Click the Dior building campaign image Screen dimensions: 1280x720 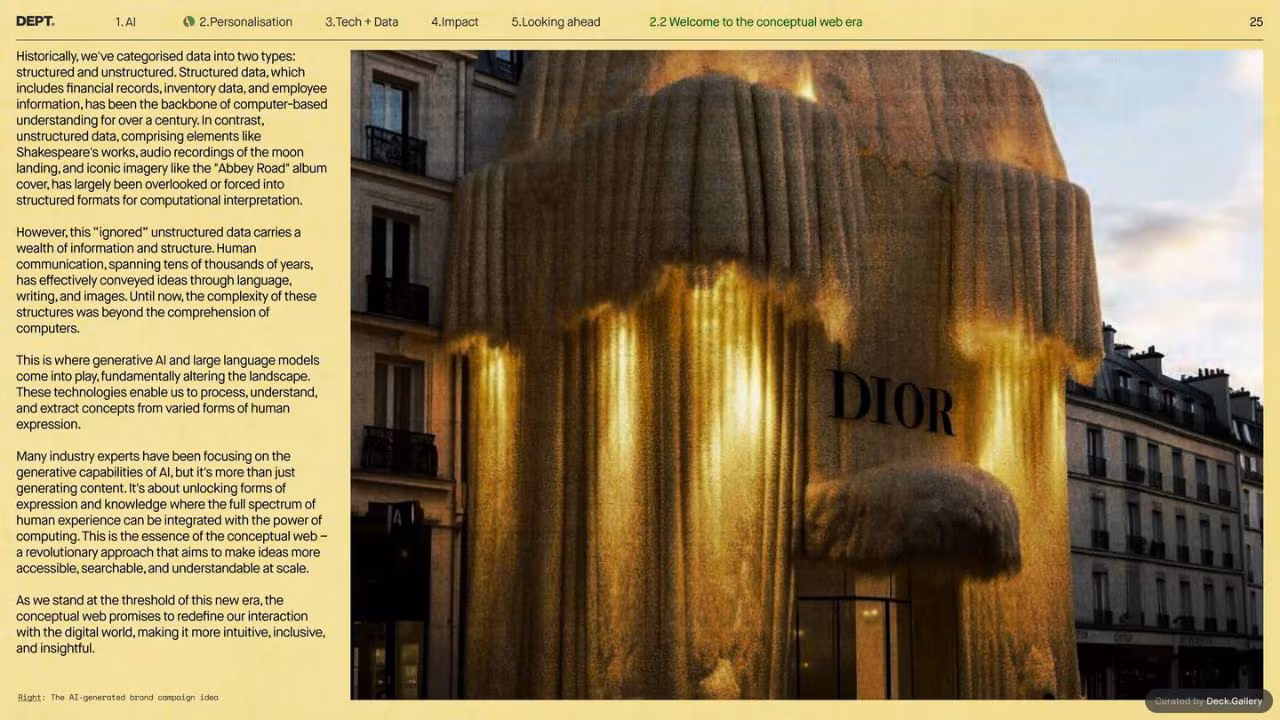(806, 375)
